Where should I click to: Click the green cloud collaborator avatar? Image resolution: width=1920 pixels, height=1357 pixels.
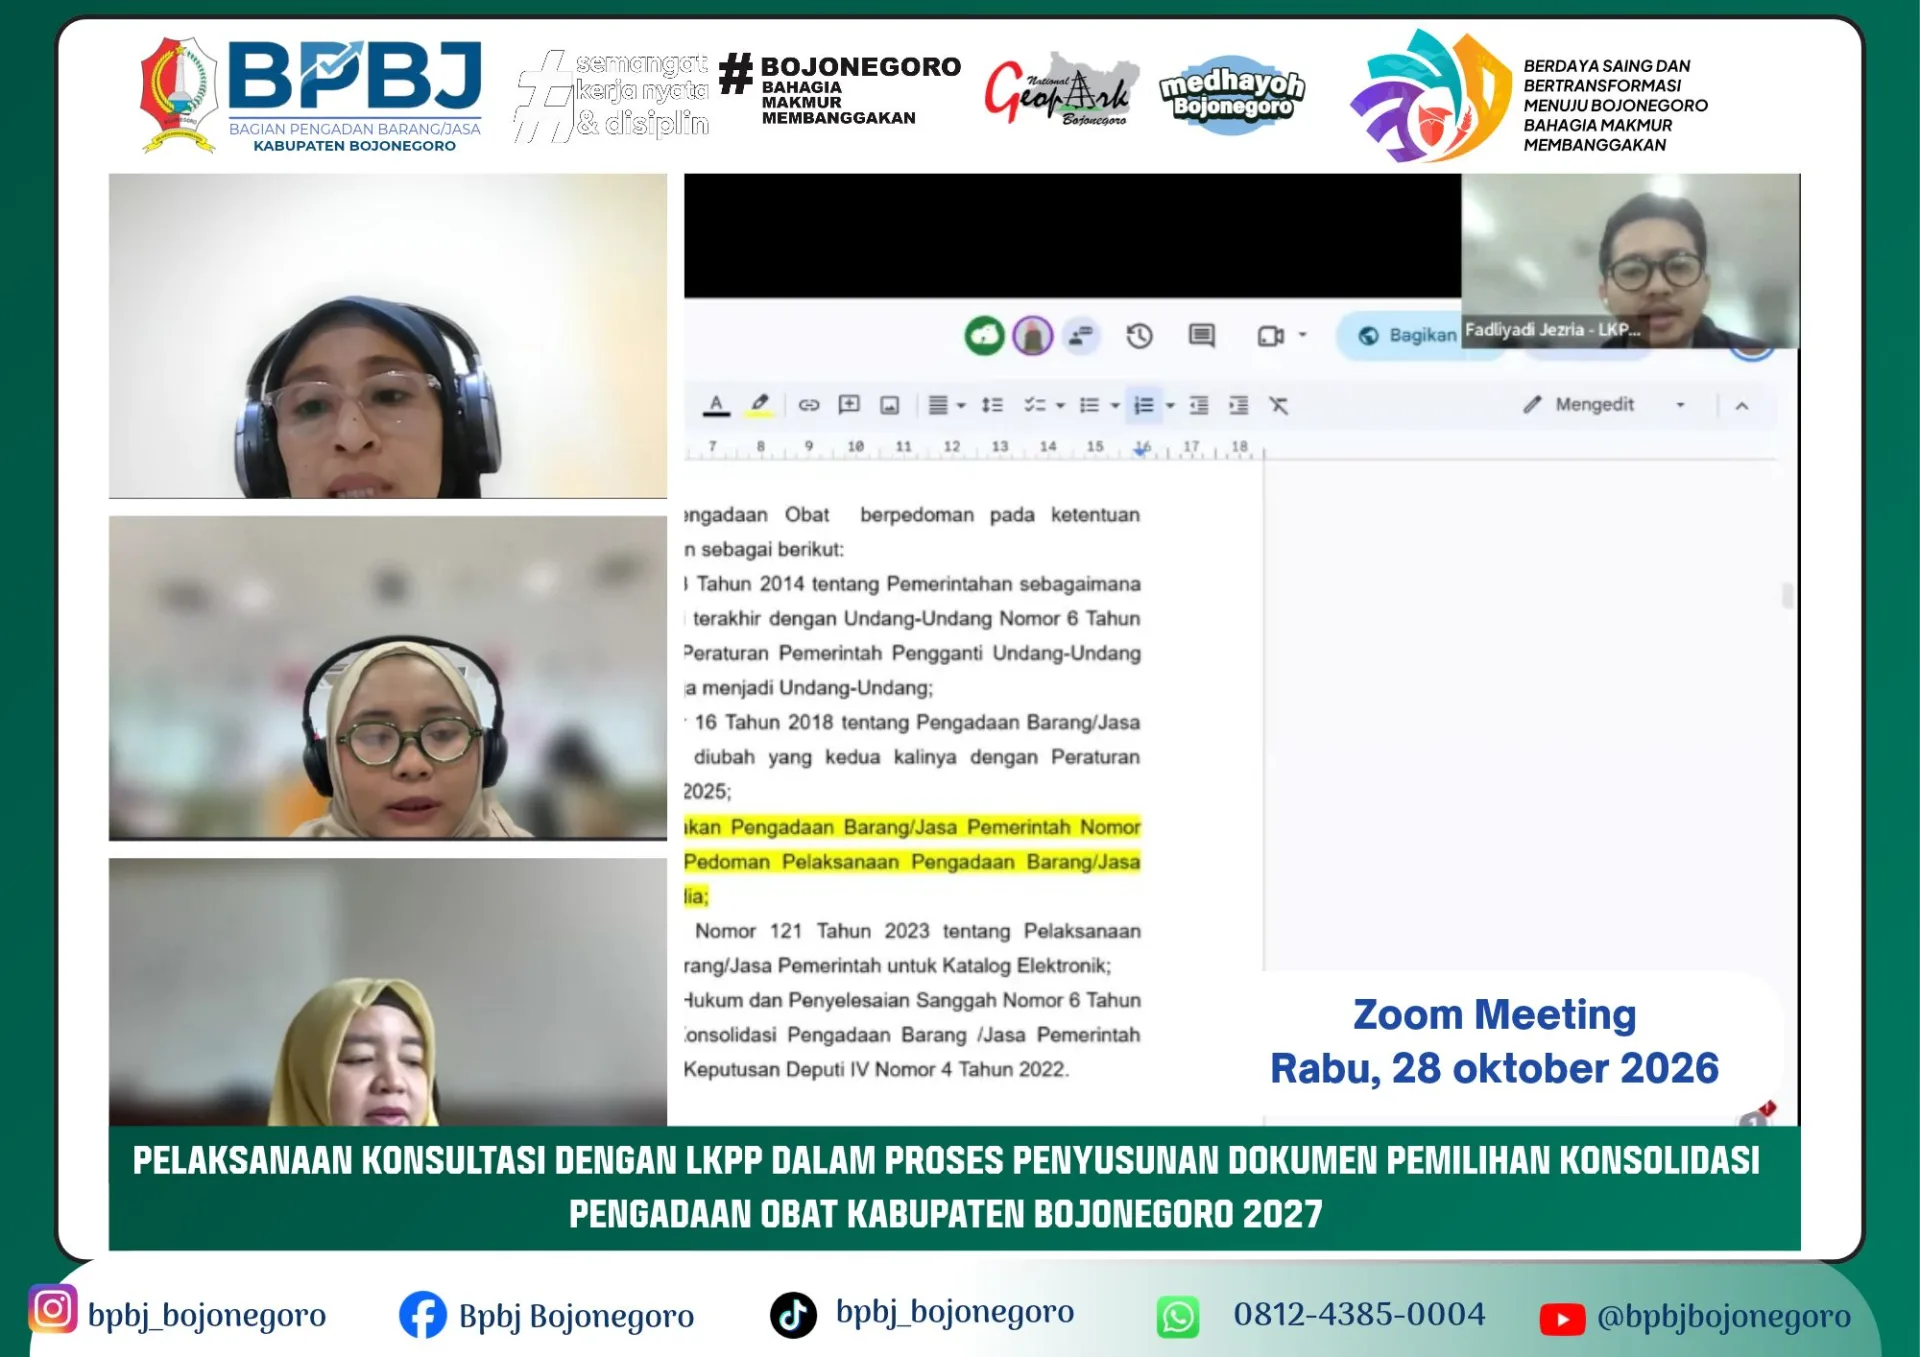(984, 336)
